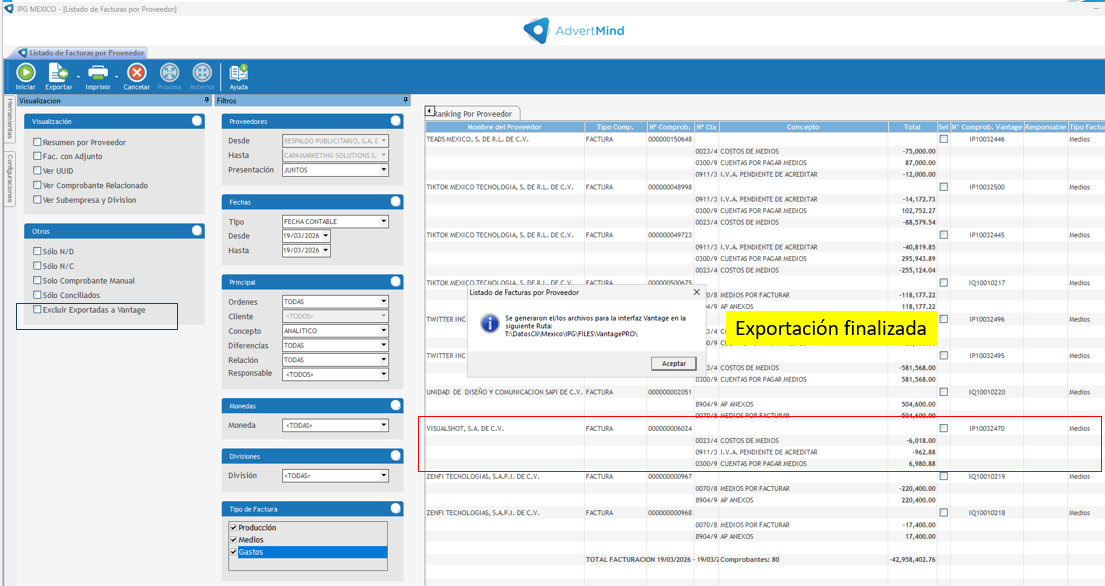
Task: Collapse the Proveedores group round button
Action: [x=396, y=121]
